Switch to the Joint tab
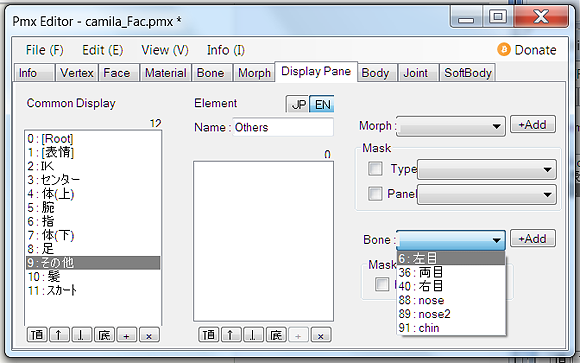Viewport: 580px width, 363px height. coord(418,73)
